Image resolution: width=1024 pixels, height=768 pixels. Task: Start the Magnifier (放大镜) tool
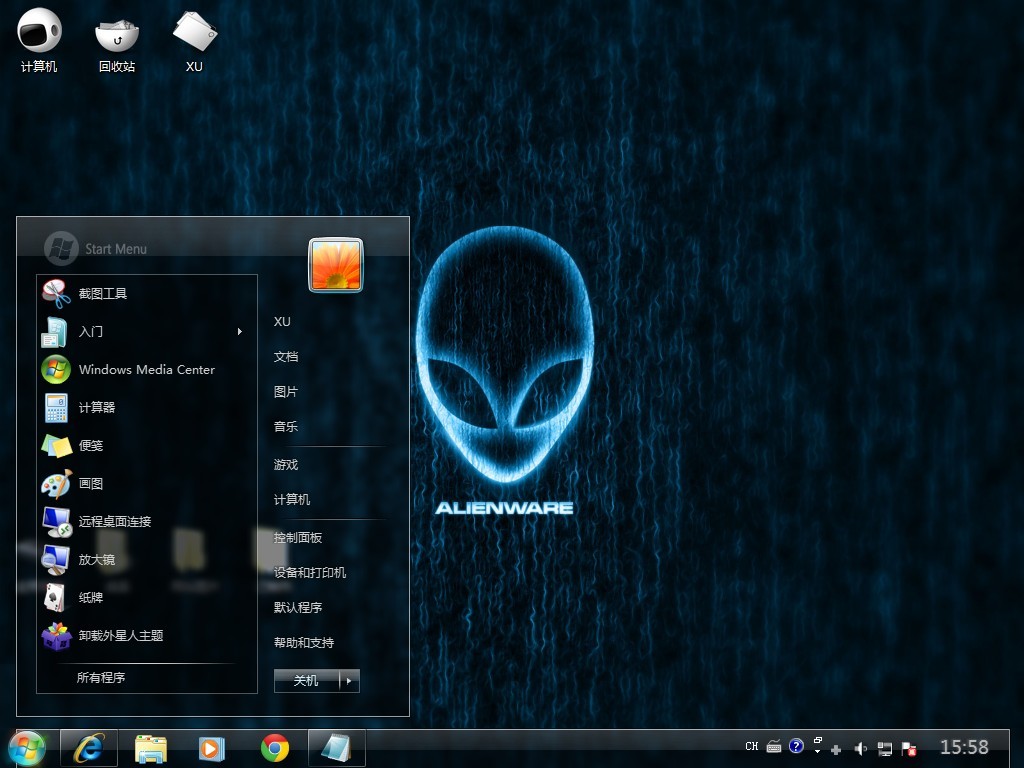[97, 559]
